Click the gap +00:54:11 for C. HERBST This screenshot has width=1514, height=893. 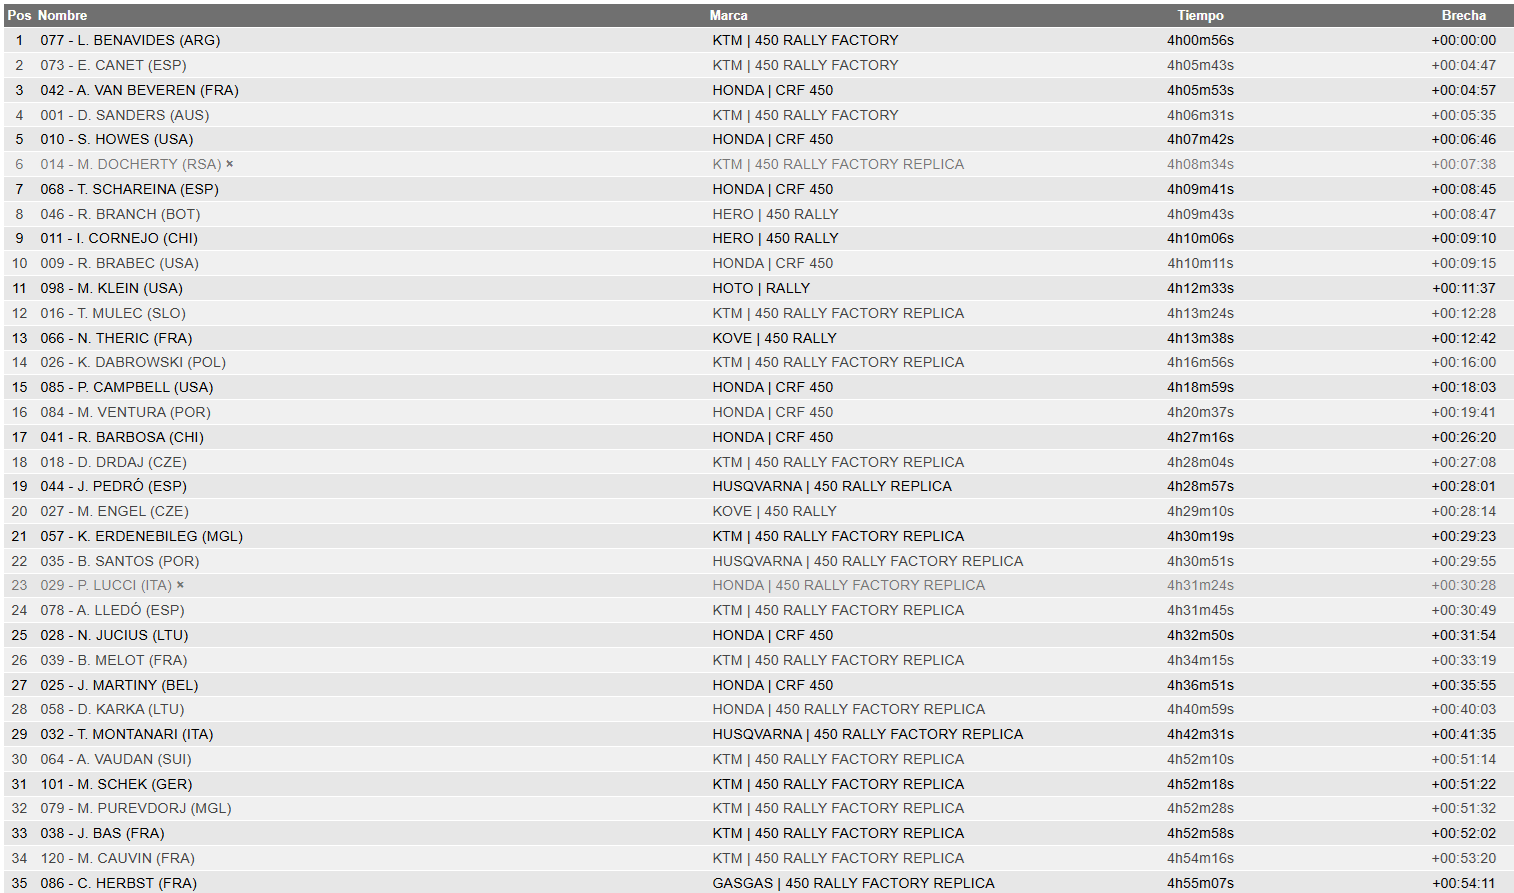(1463, 883)
